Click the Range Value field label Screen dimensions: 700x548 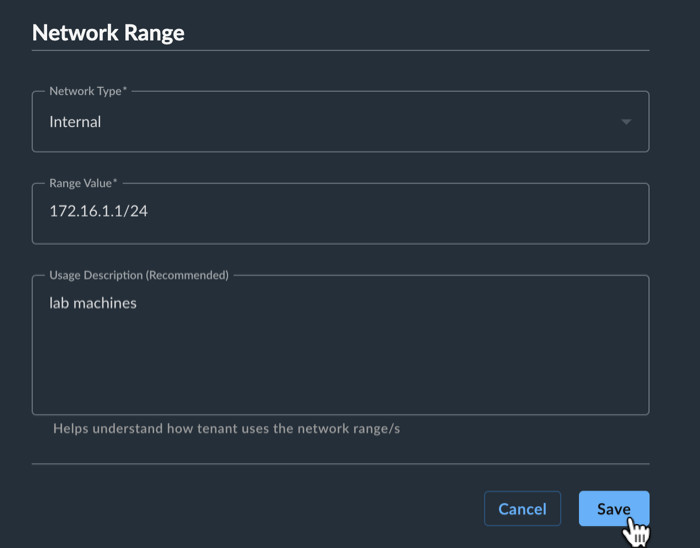pos(83,183)
